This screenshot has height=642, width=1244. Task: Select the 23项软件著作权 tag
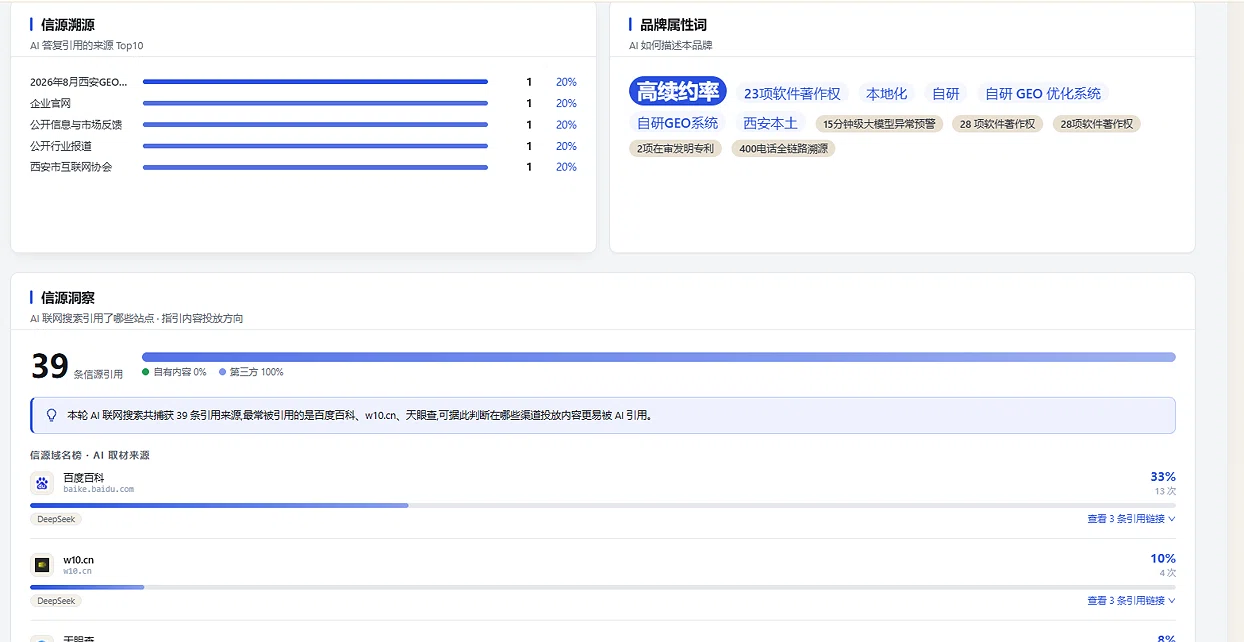pyautogui.click(x=792, y=93)
